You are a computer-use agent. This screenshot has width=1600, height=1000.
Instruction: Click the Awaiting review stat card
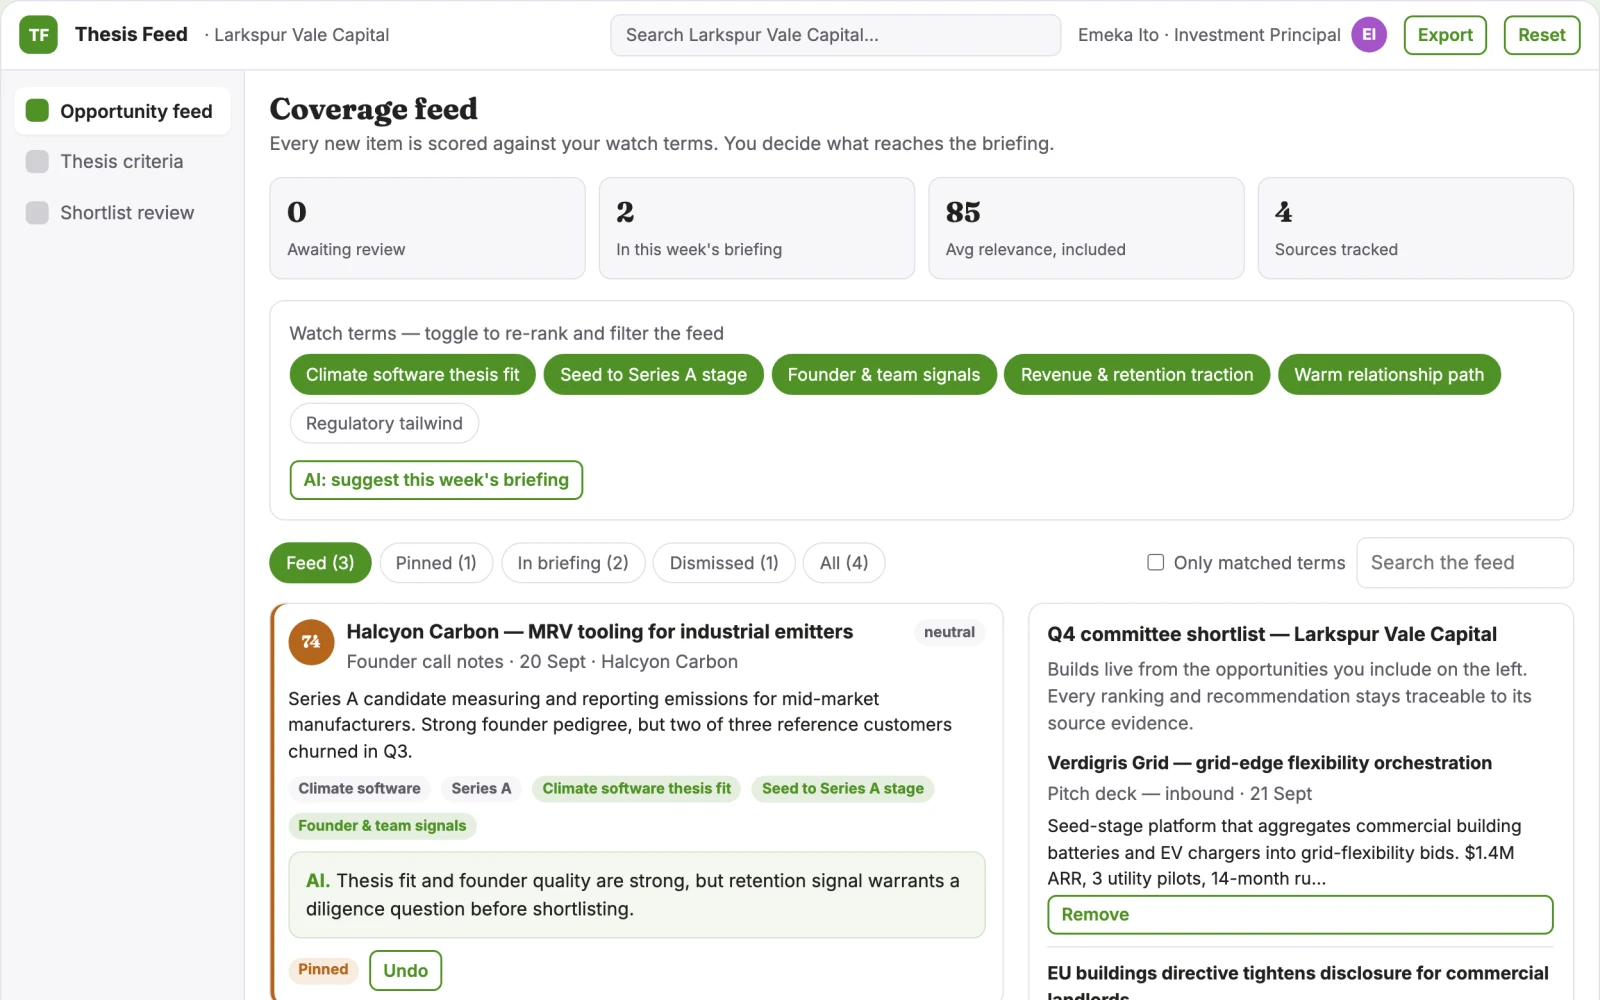(x=427, y=228)
